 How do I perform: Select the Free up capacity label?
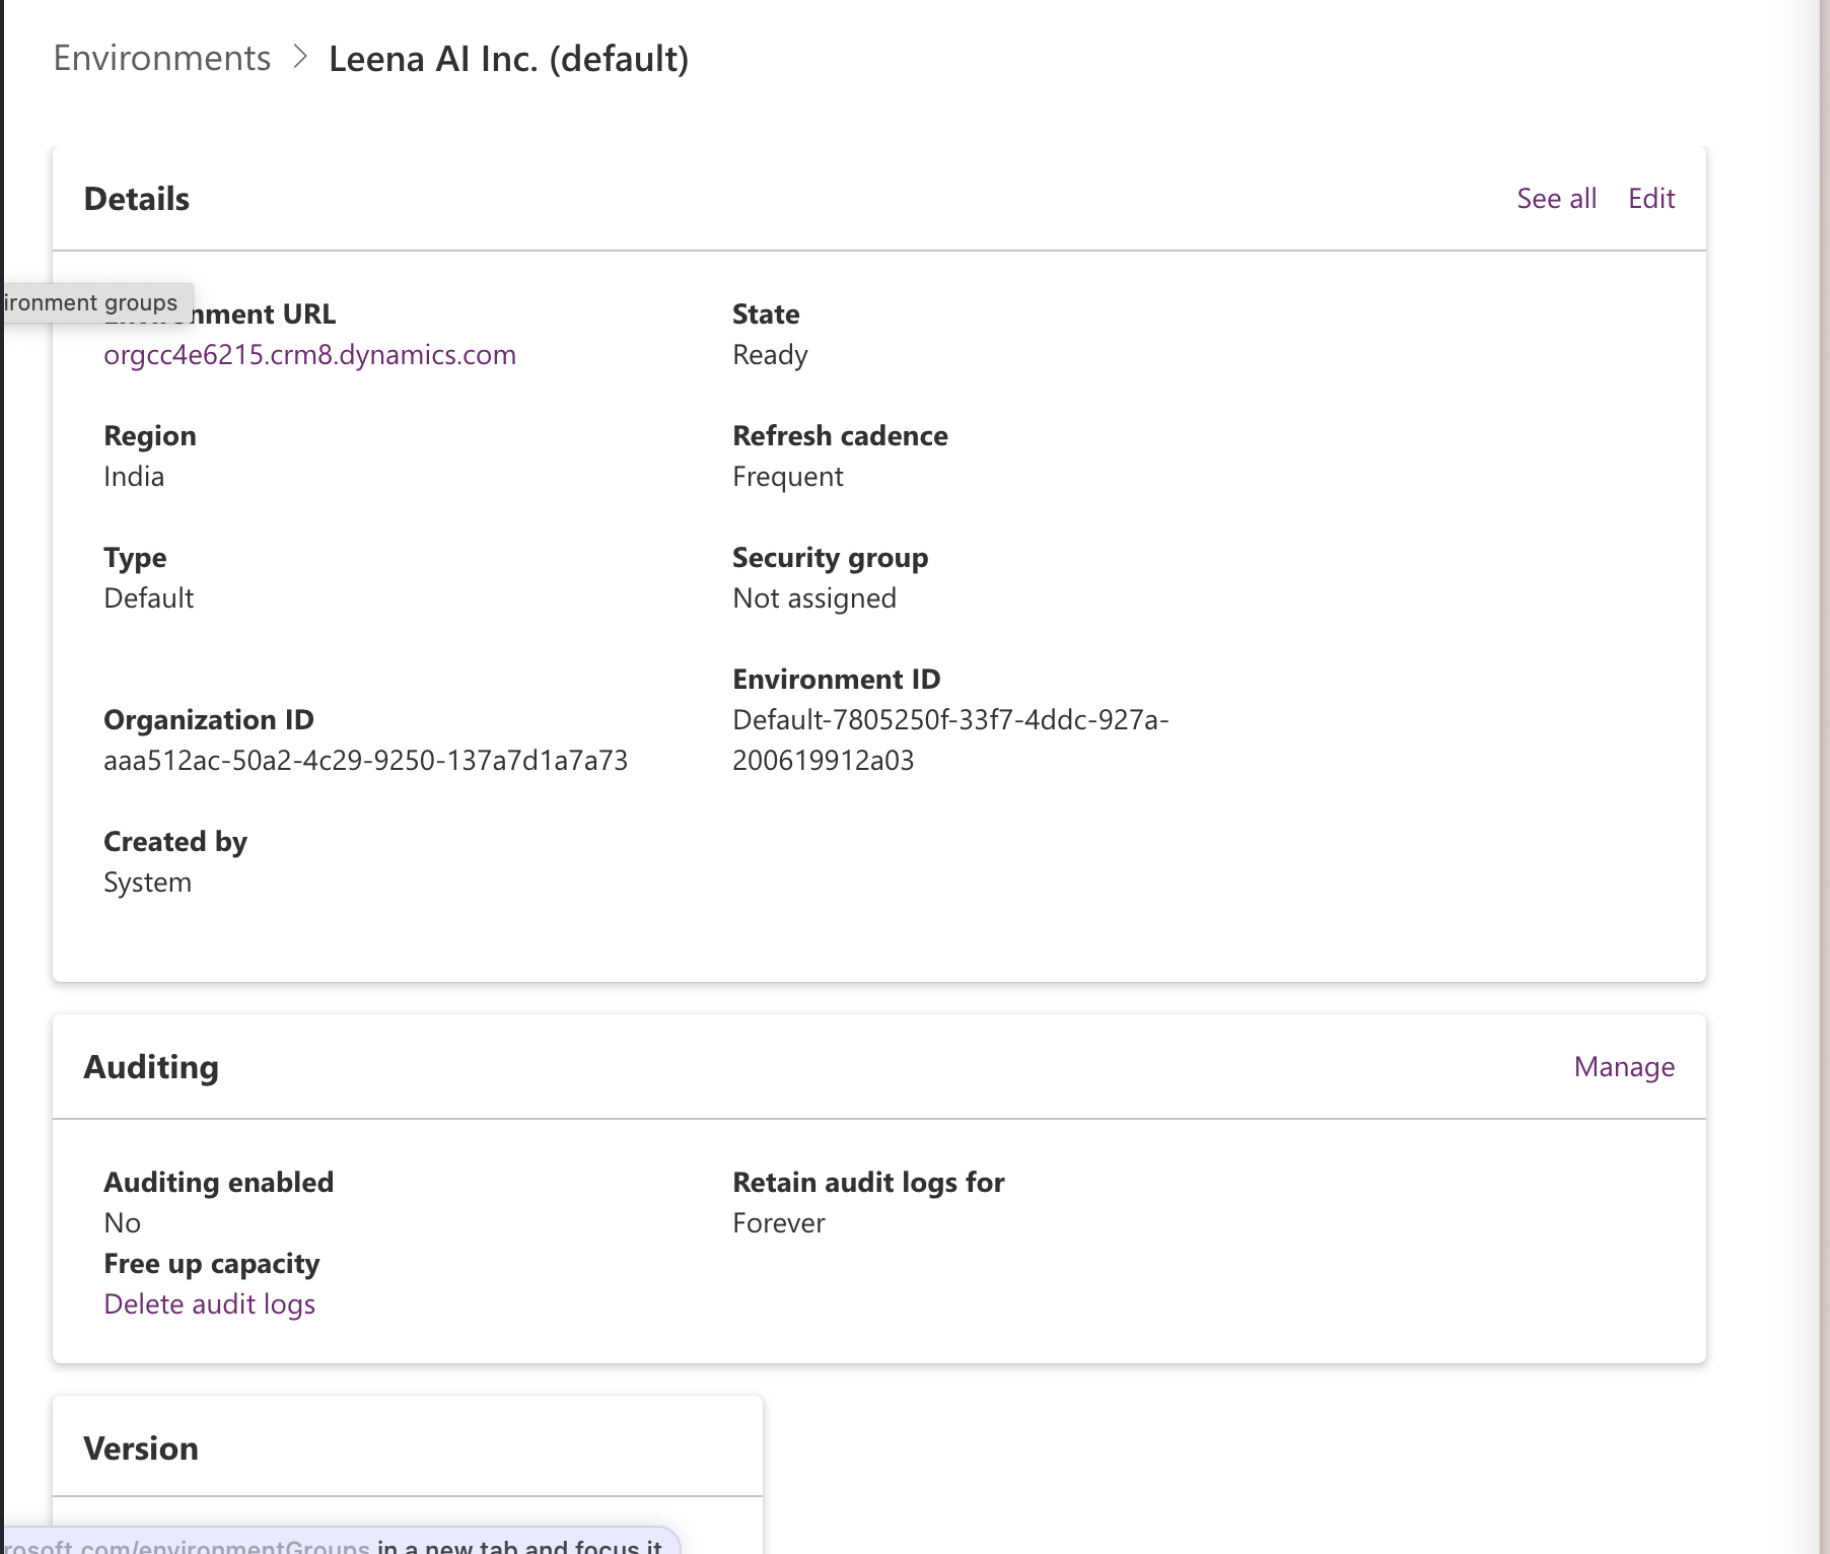(x=212, y=1263)
